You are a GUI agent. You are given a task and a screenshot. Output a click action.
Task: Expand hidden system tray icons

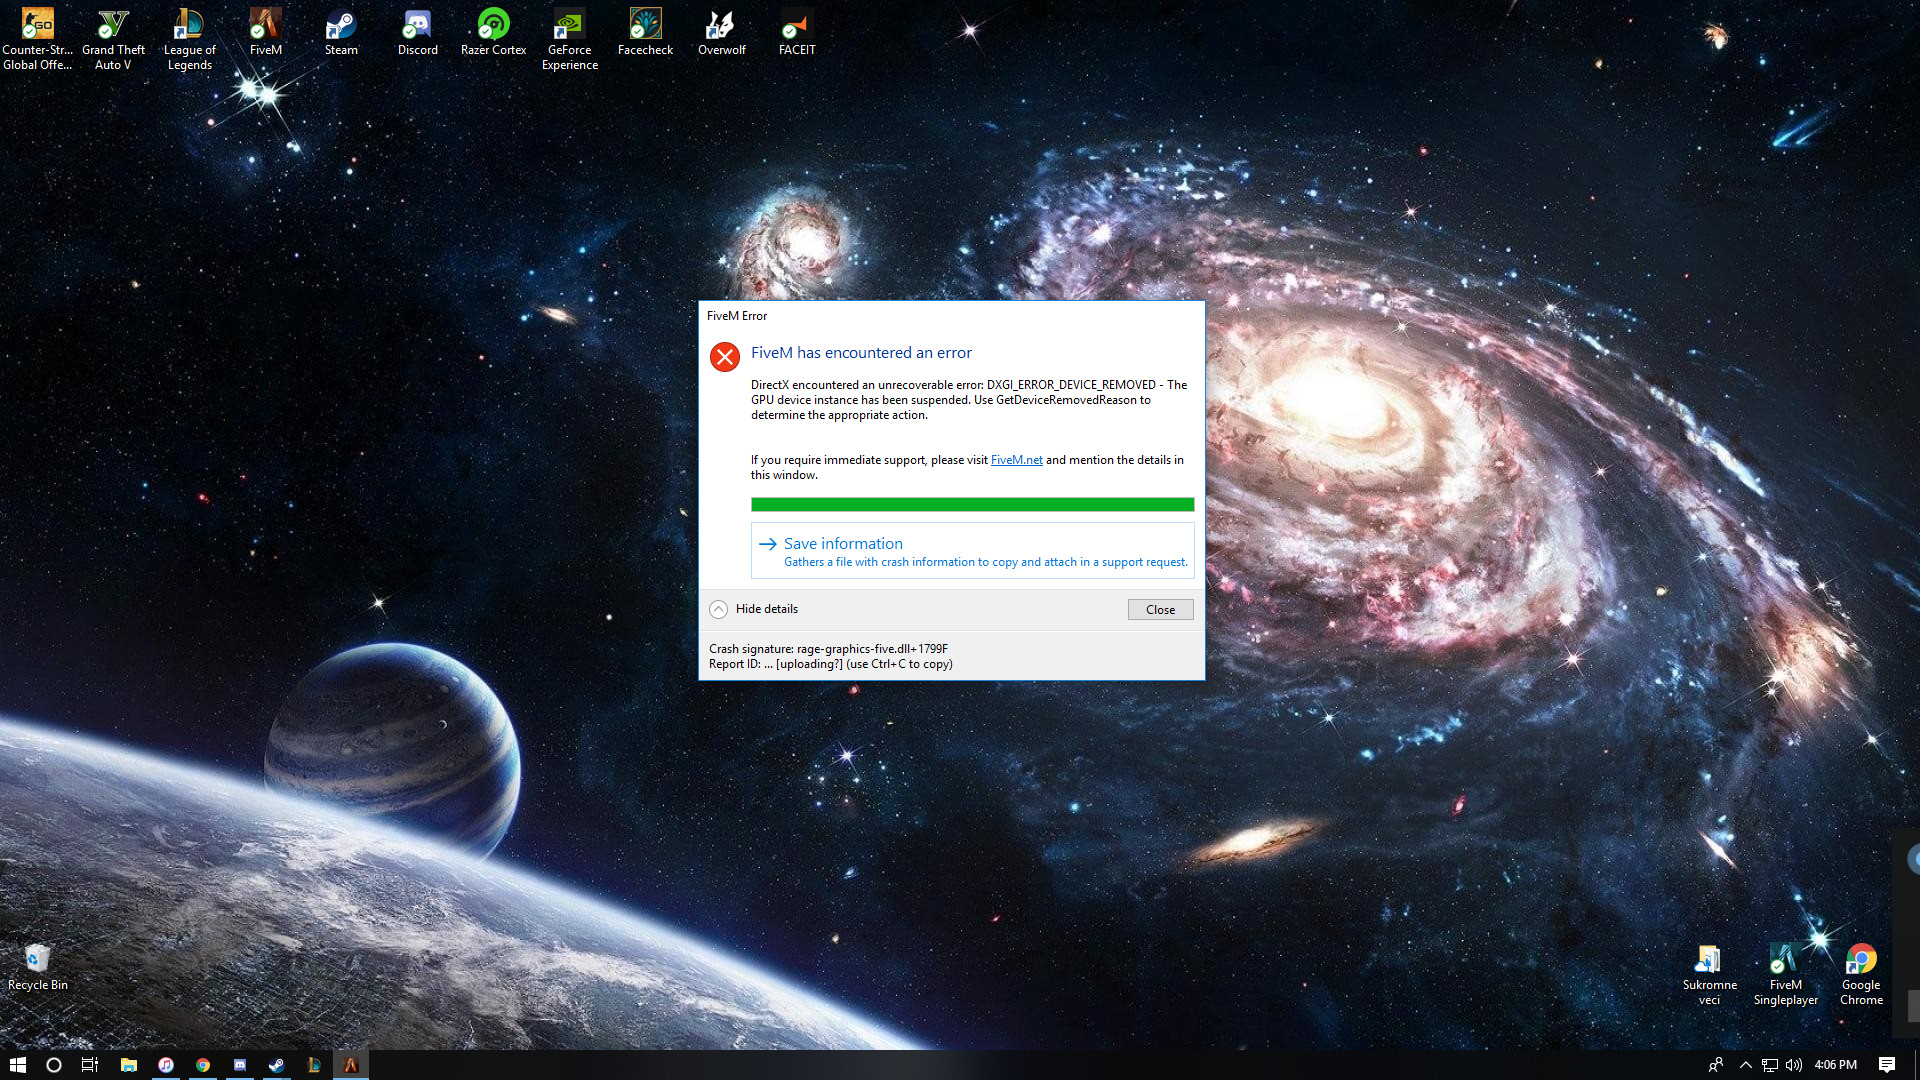click(1745, 1065)
